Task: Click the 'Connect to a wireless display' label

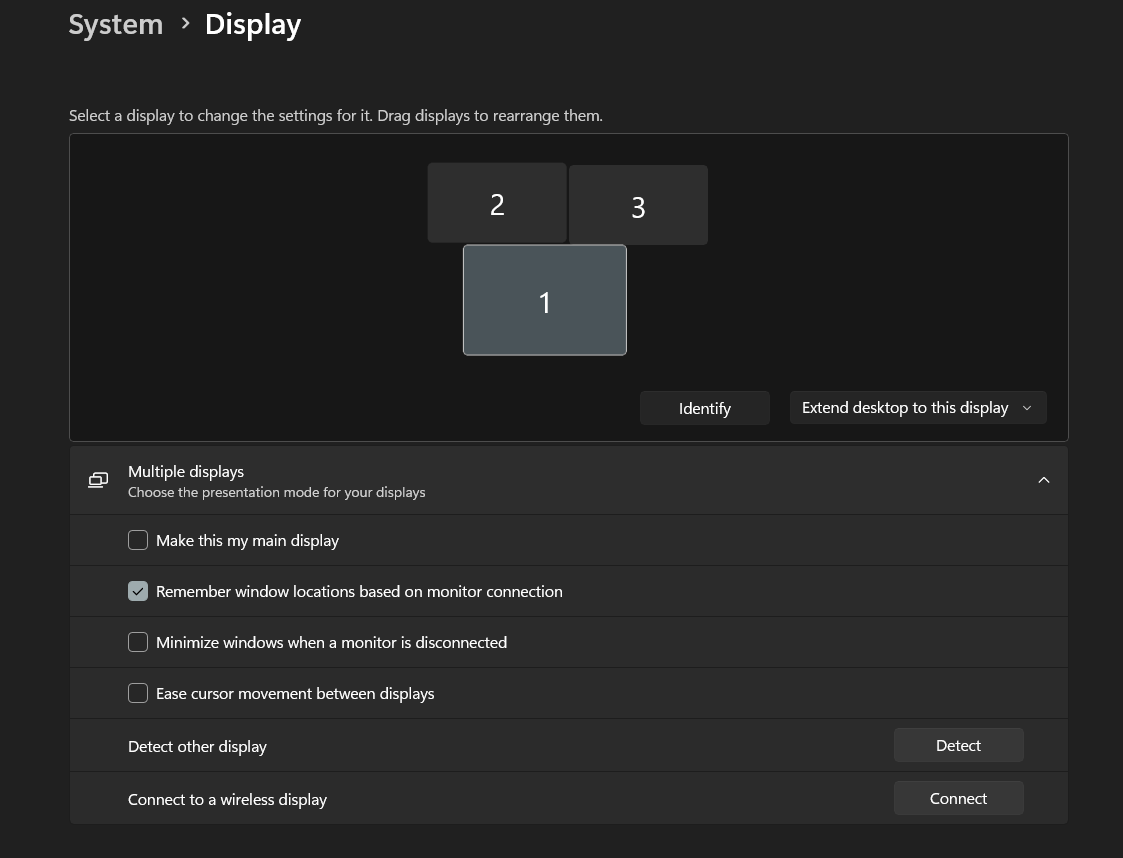Action: (x=227, y=799)
